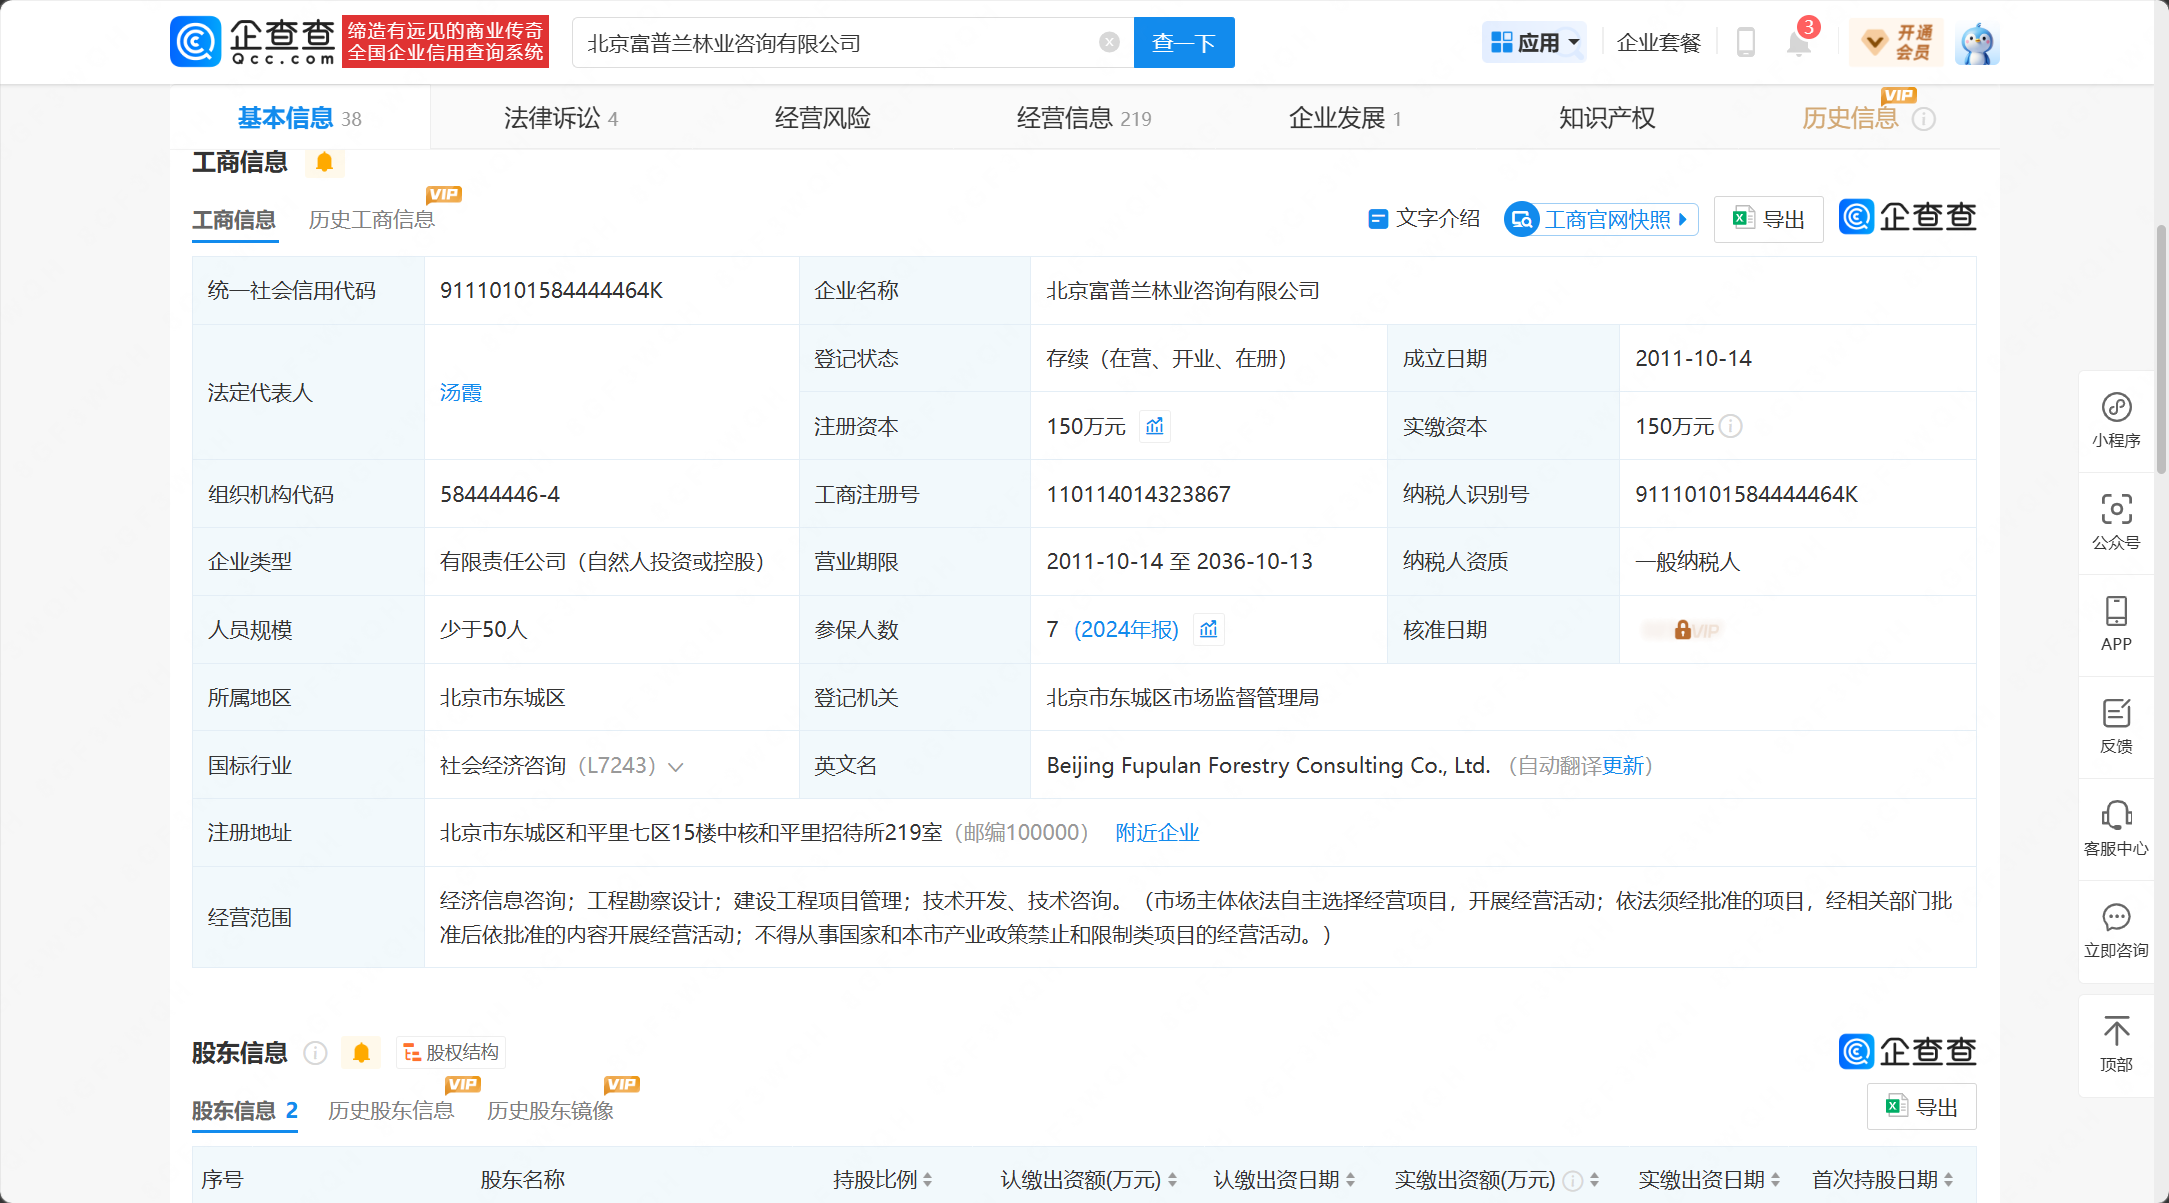Click the 查一下 search button
The image size is (2169, 1203).
coord(1183,43)
